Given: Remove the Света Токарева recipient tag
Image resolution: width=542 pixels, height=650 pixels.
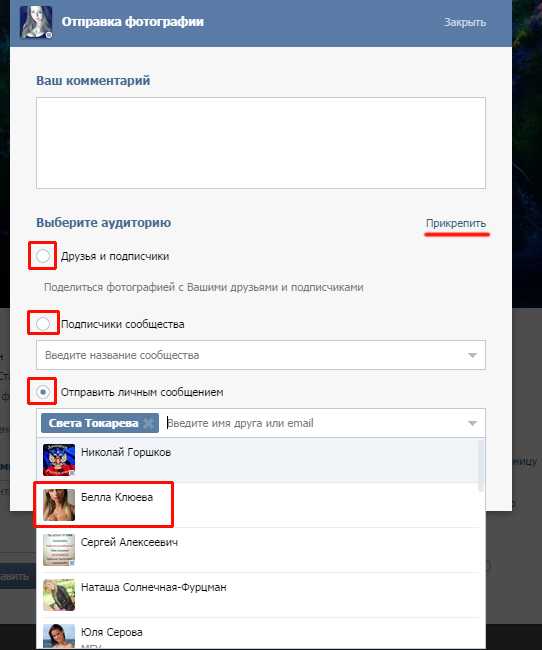Looking at the screenshot, I should (x=148, y=423).
